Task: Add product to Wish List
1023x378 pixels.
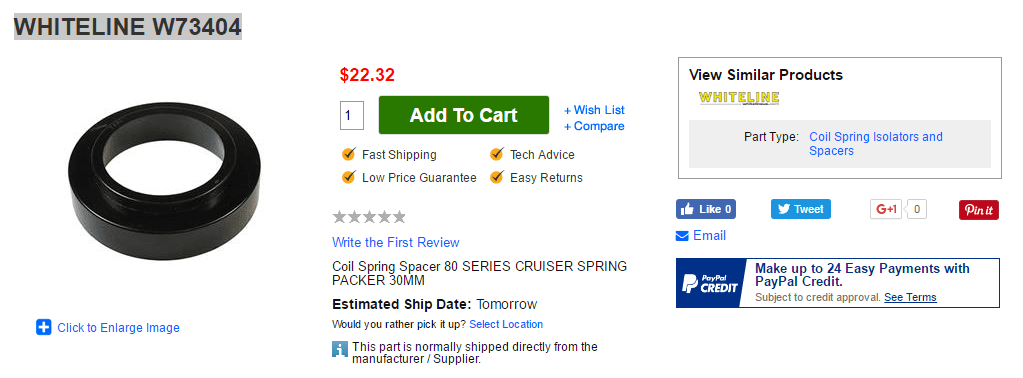Action: [x=594, y=110]
